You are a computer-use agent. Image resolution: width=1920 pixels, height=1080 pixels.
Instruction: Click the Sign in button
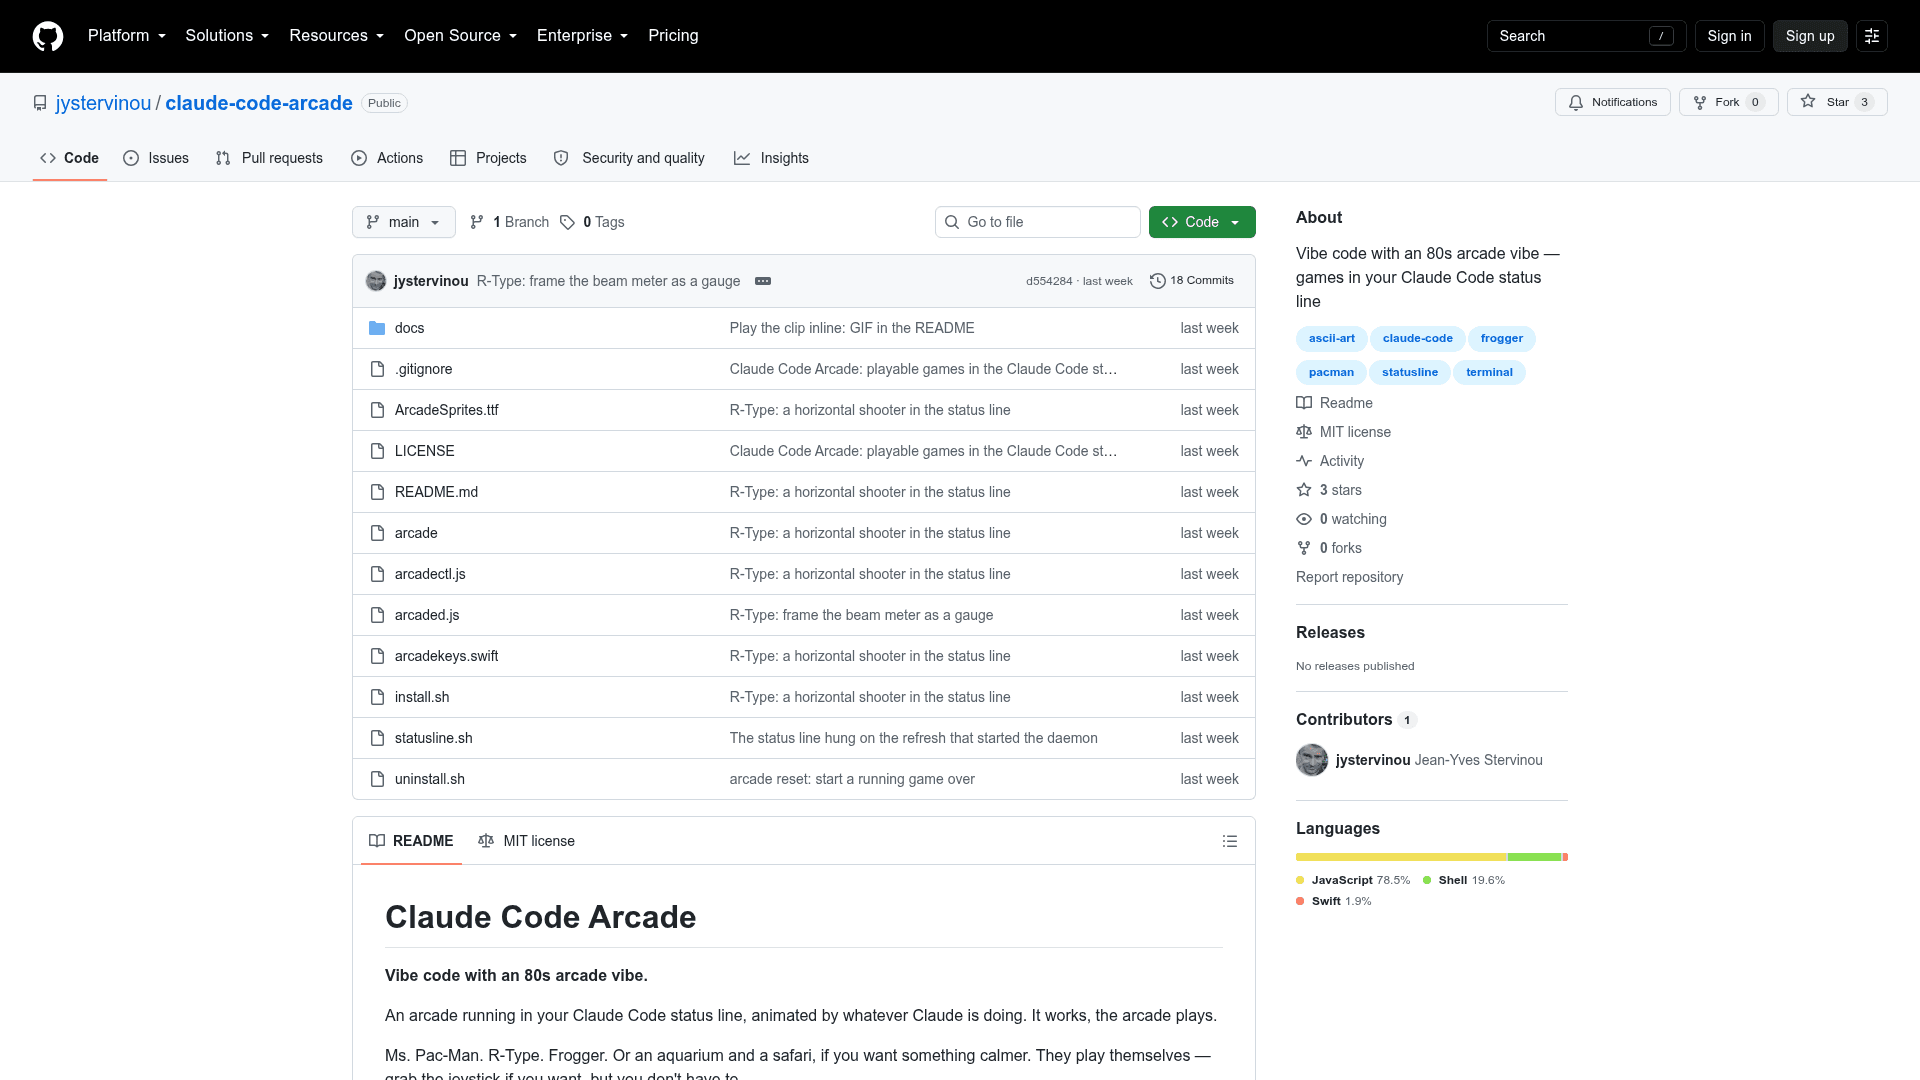1729,36
